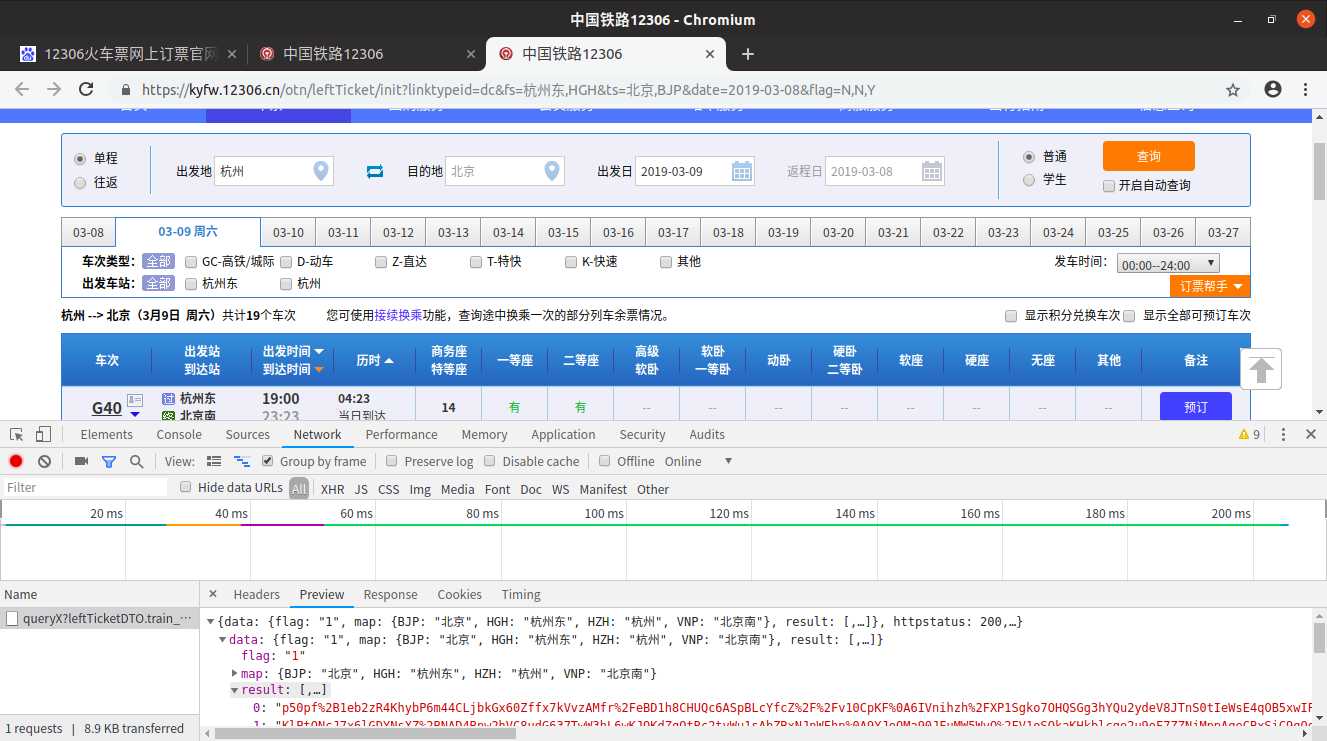Select the 学生 student ticket radio

(x=1029, y=180)
